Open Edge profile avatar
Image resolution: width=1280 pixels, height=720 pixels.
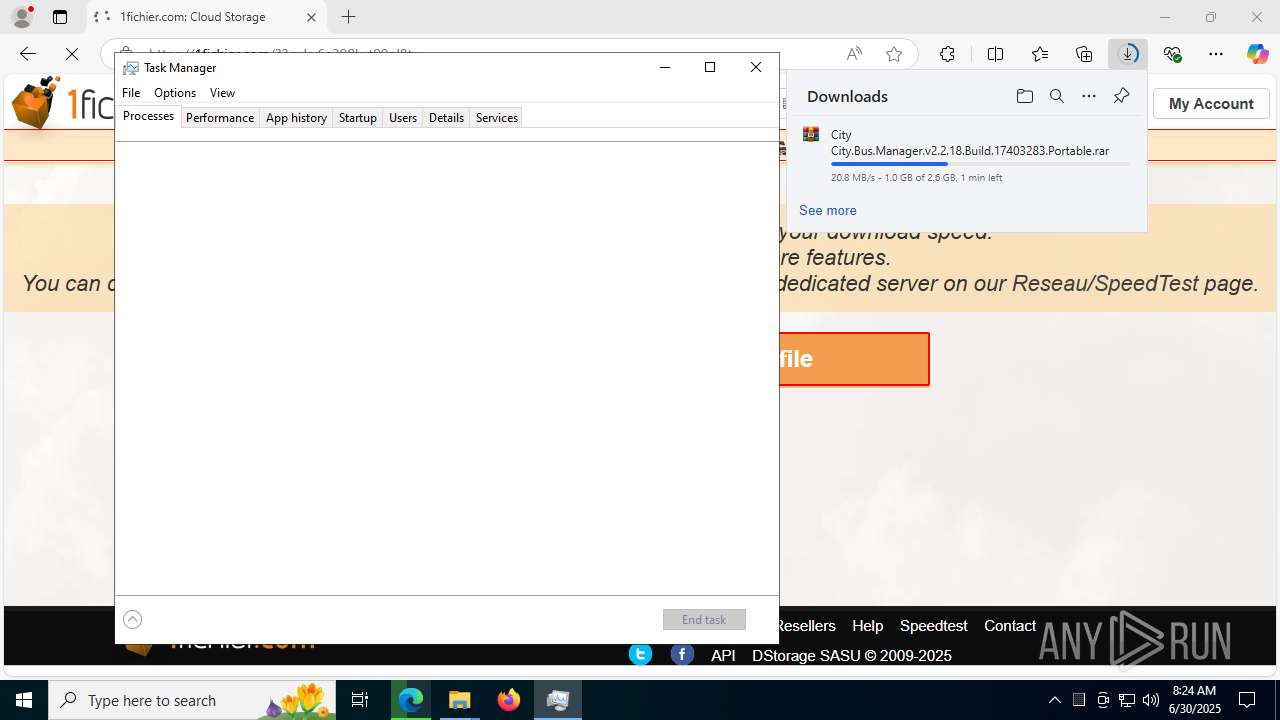coord(22,16)
